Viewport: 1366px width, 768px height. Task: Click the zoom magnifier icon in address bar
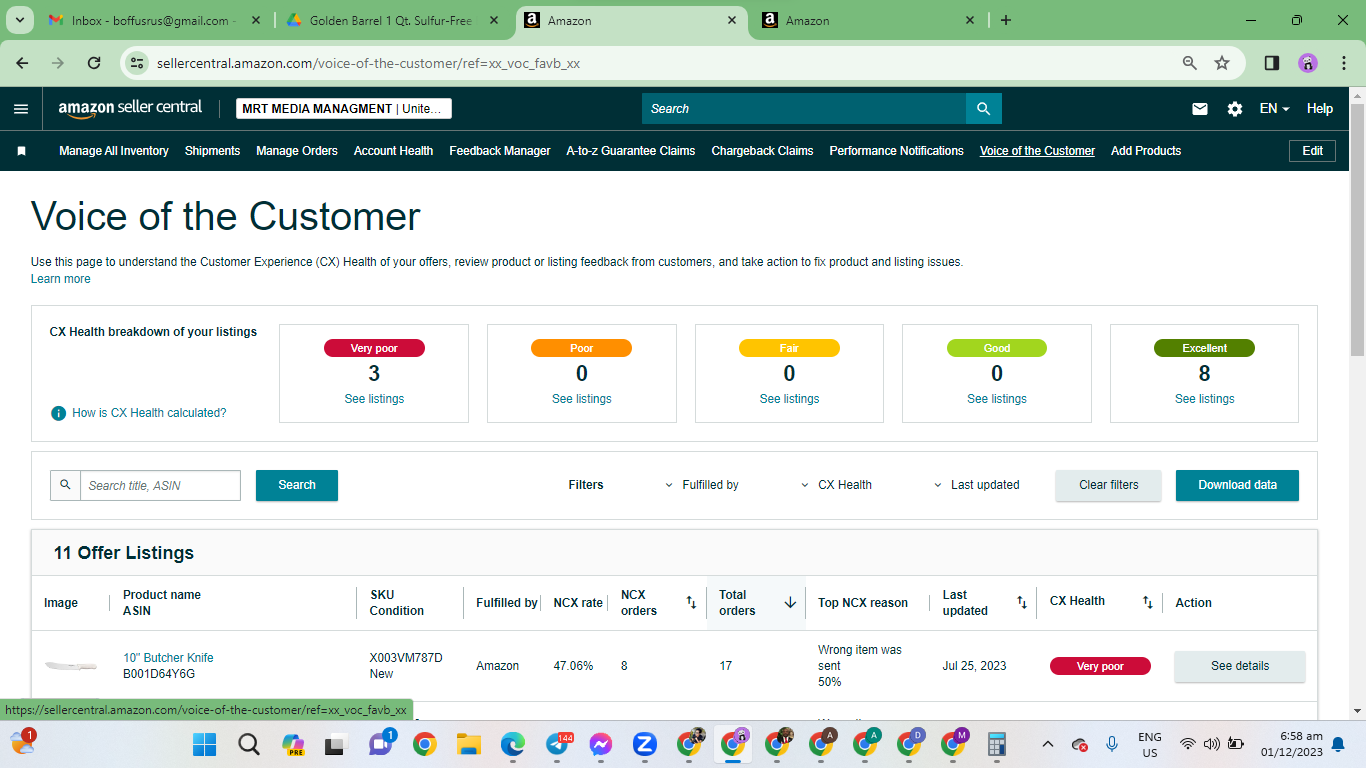pyautogui.click(x=1190, y=63)
